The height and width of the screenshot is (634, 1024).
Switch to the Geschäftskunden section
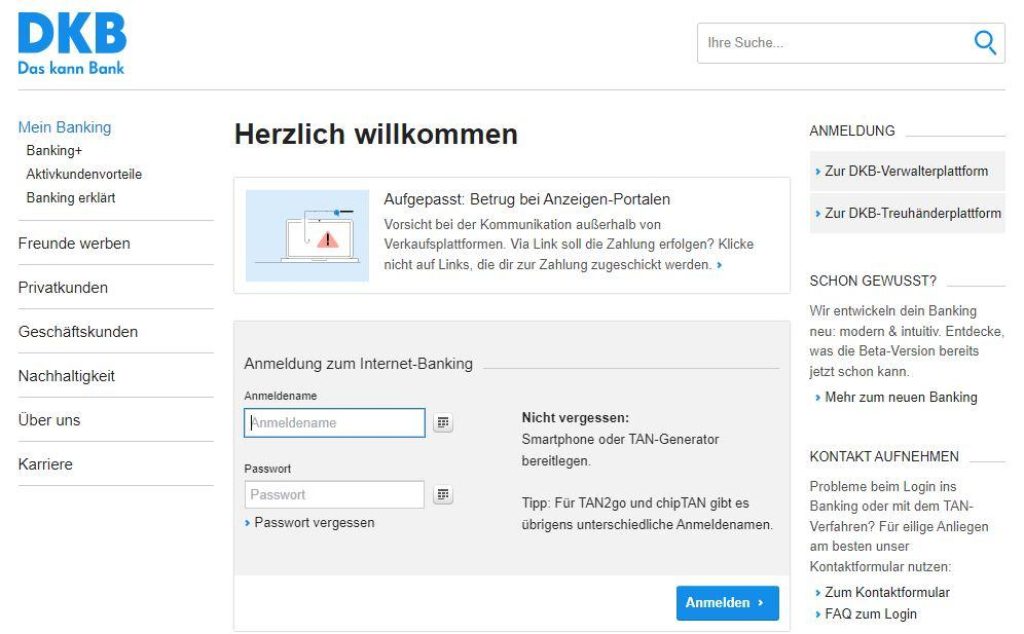click(x=77, y=331)
